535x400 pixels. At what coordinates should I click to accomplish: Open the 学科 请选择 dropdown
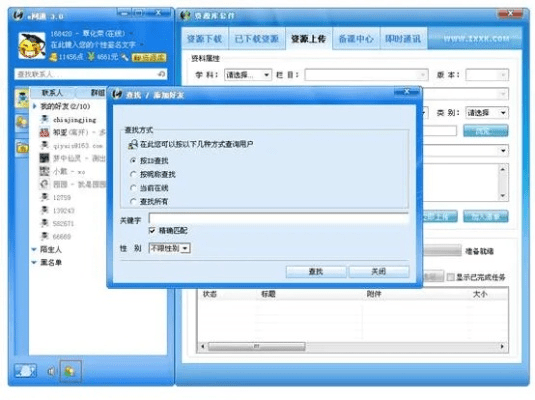coord(248,75)
